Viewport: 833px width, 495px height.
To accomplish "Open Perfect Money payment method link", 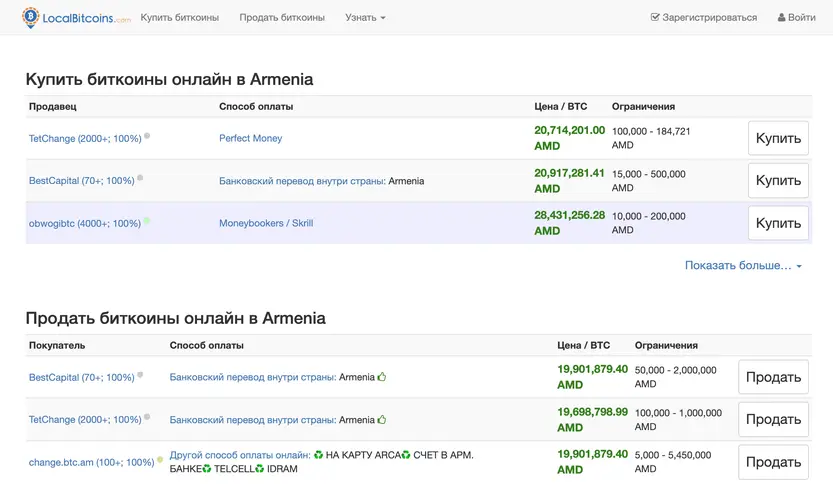I will (x=251, y=138).
